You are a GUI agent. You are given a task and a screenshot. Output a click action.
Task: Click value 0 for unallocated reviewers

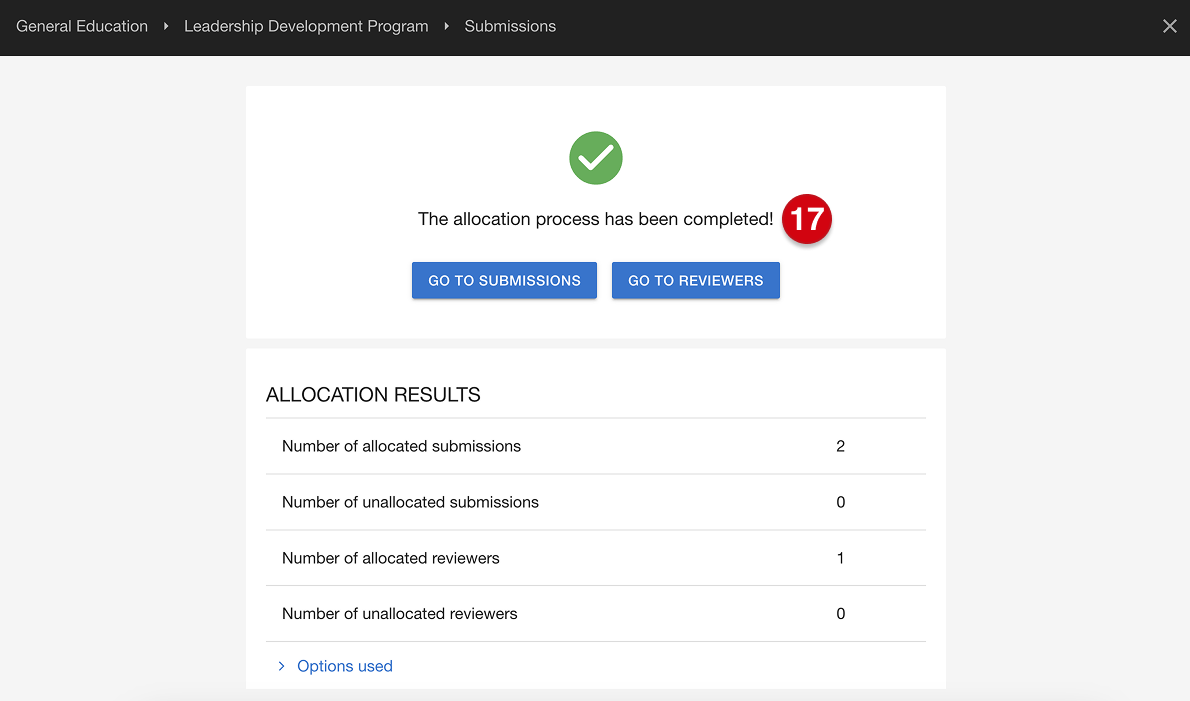(840, 614)
